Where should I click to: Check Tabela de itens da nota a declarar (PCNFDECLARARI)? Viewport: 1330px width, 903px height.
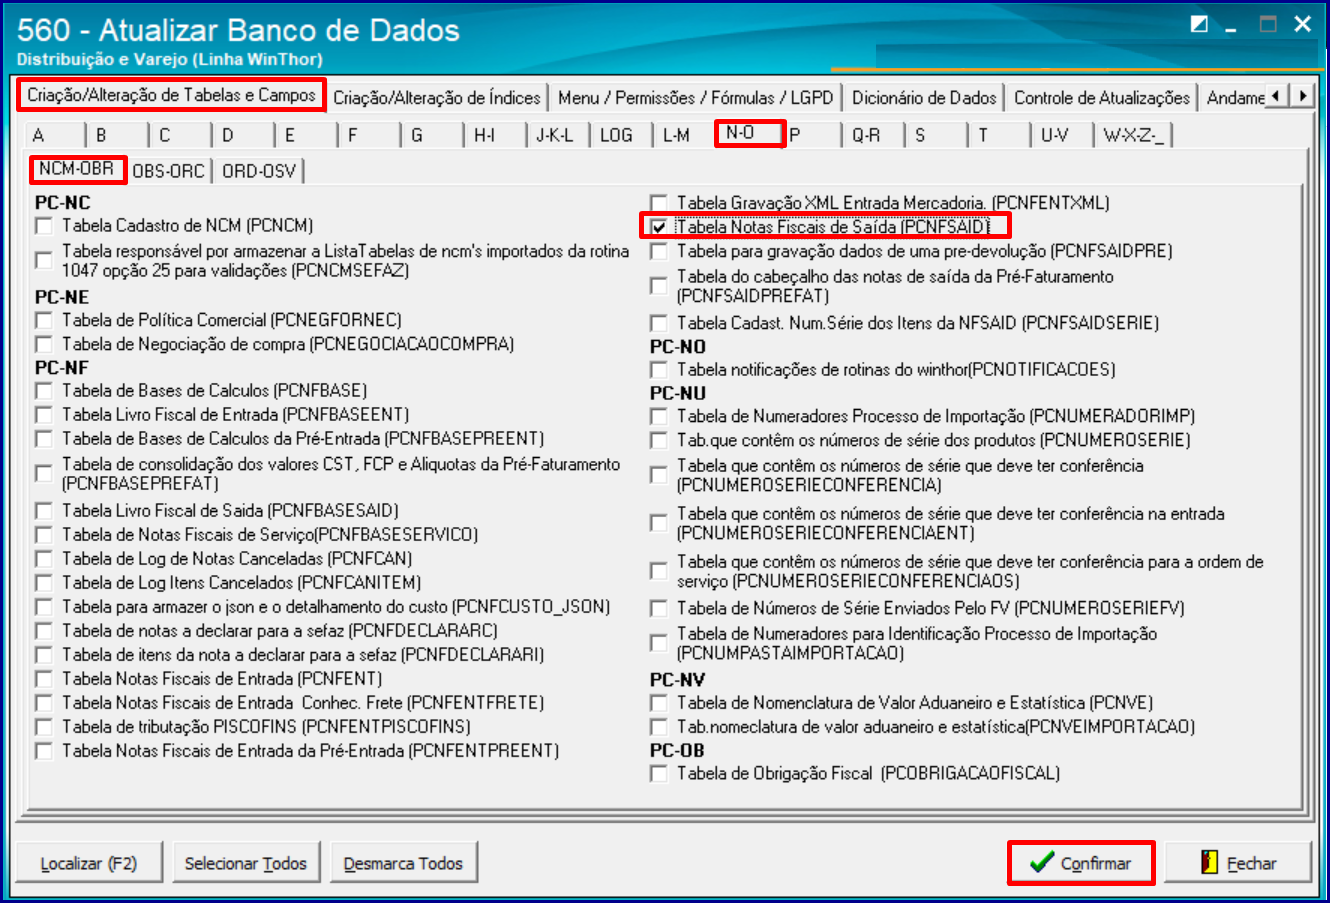(x=44, y=655)
